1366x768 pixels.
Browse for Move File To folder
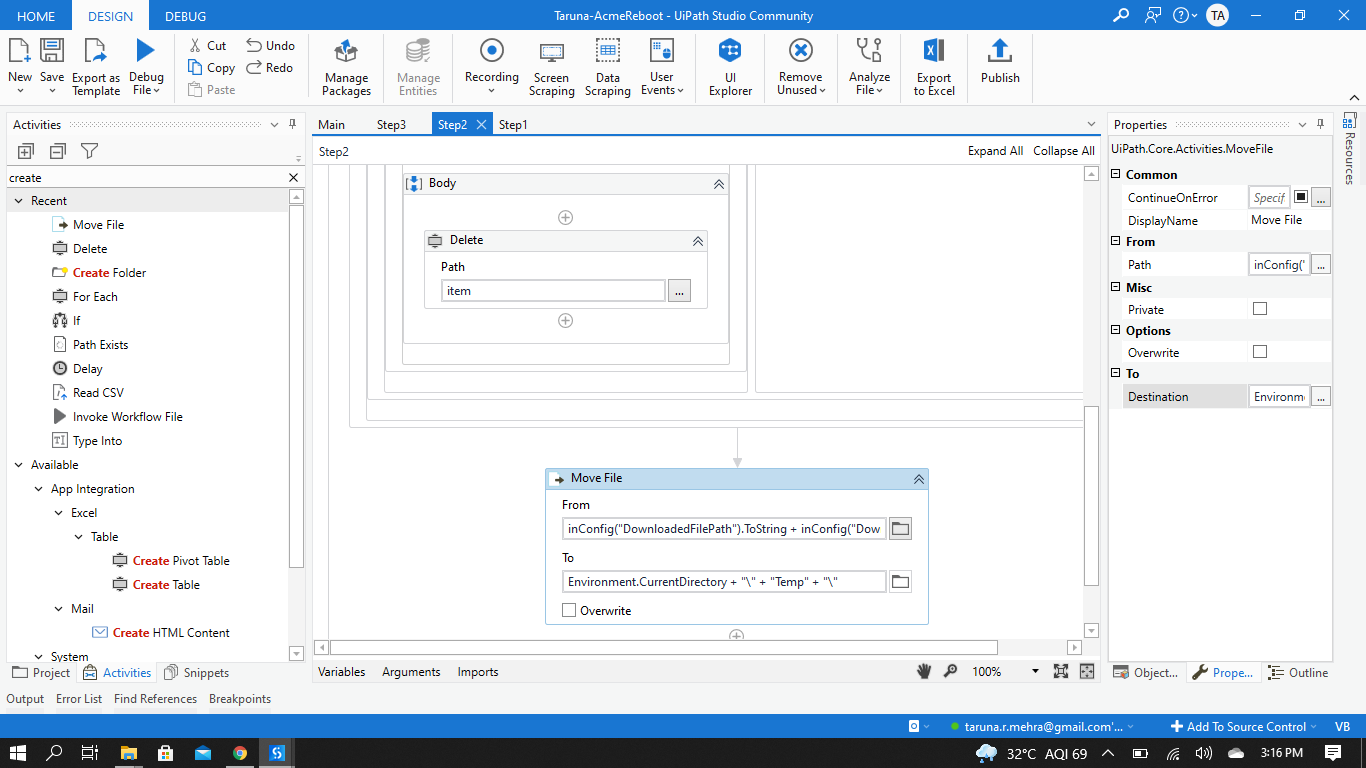[x=901, y=581]
